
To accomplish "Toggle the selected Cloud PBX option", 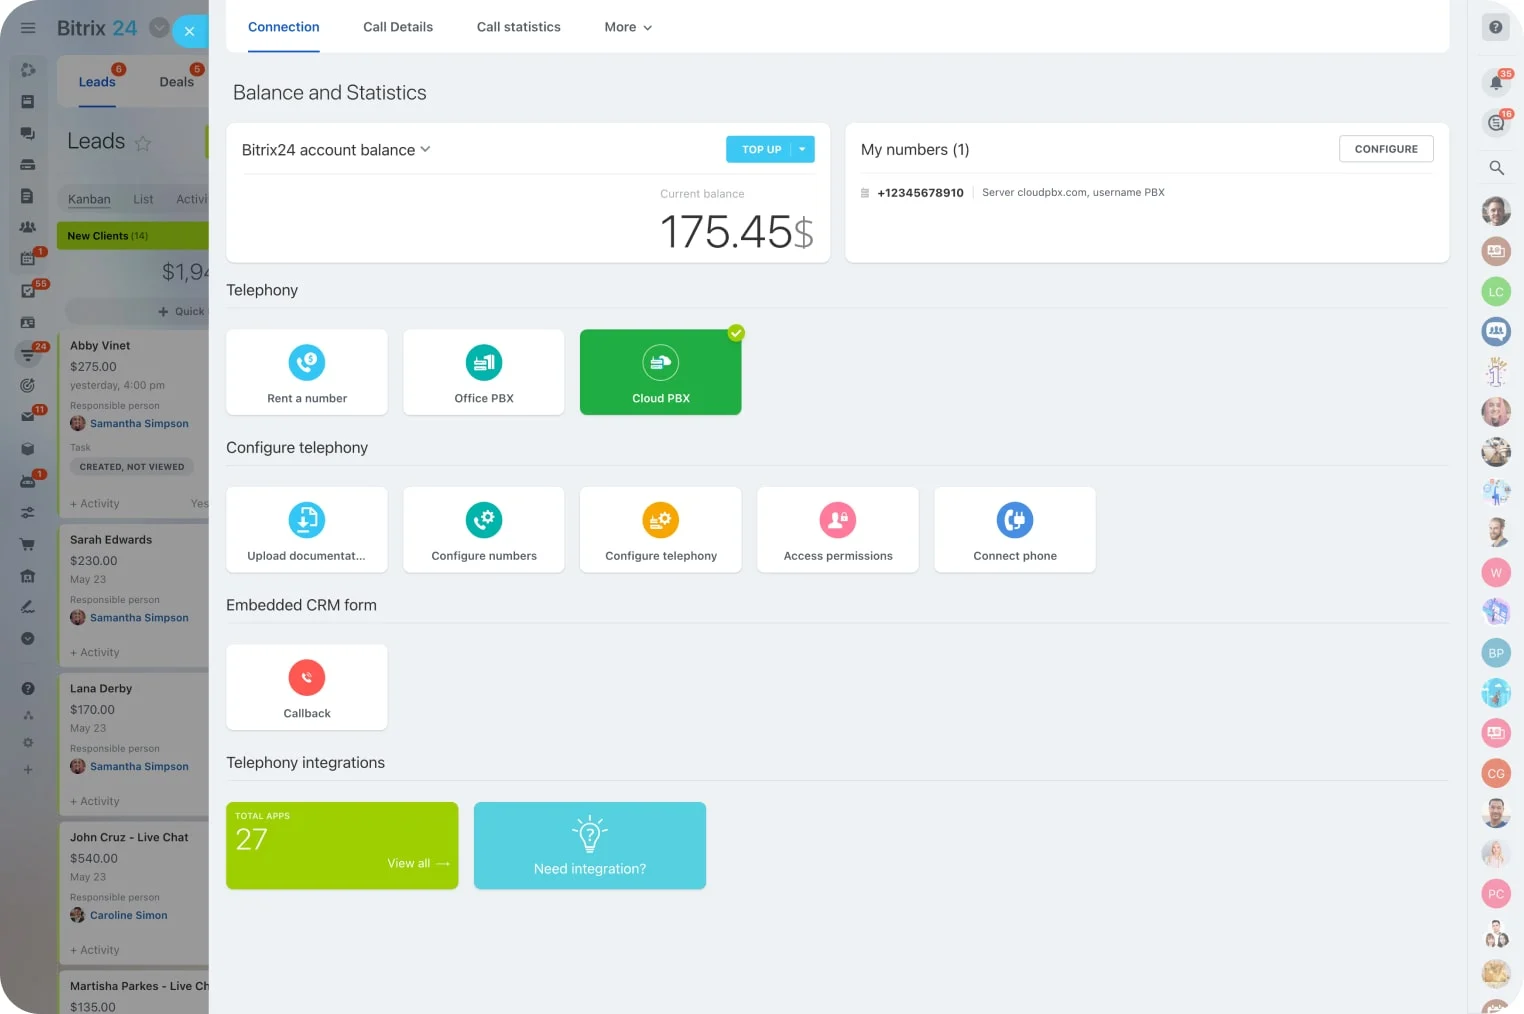I will [661, 372].
